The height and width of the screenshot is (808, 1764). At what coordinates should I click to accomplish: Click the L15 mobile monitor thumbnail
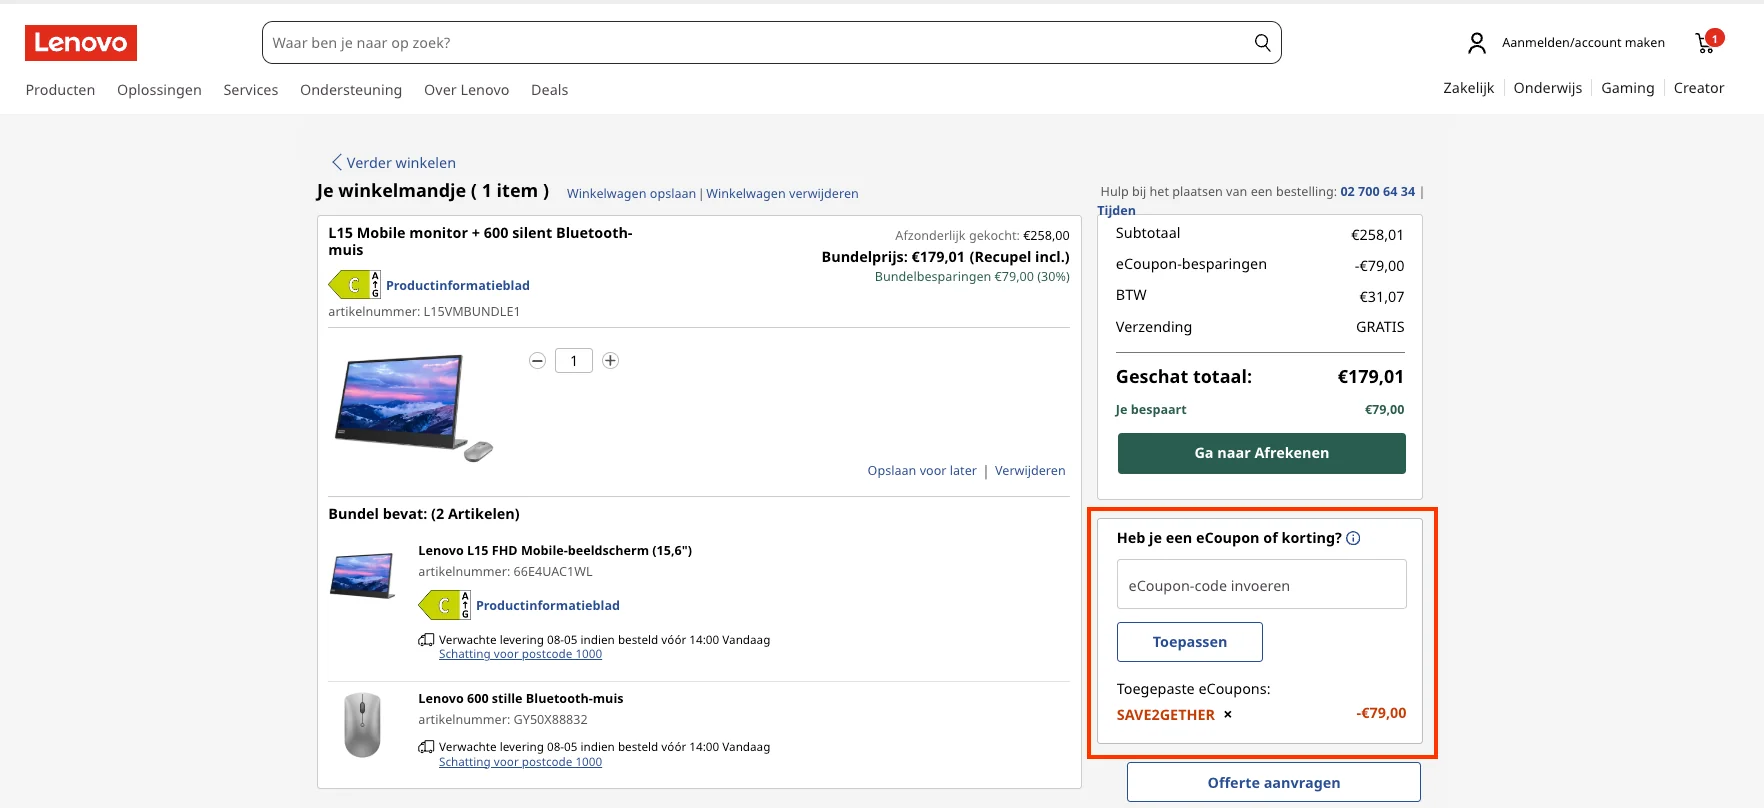coord(362,576)
